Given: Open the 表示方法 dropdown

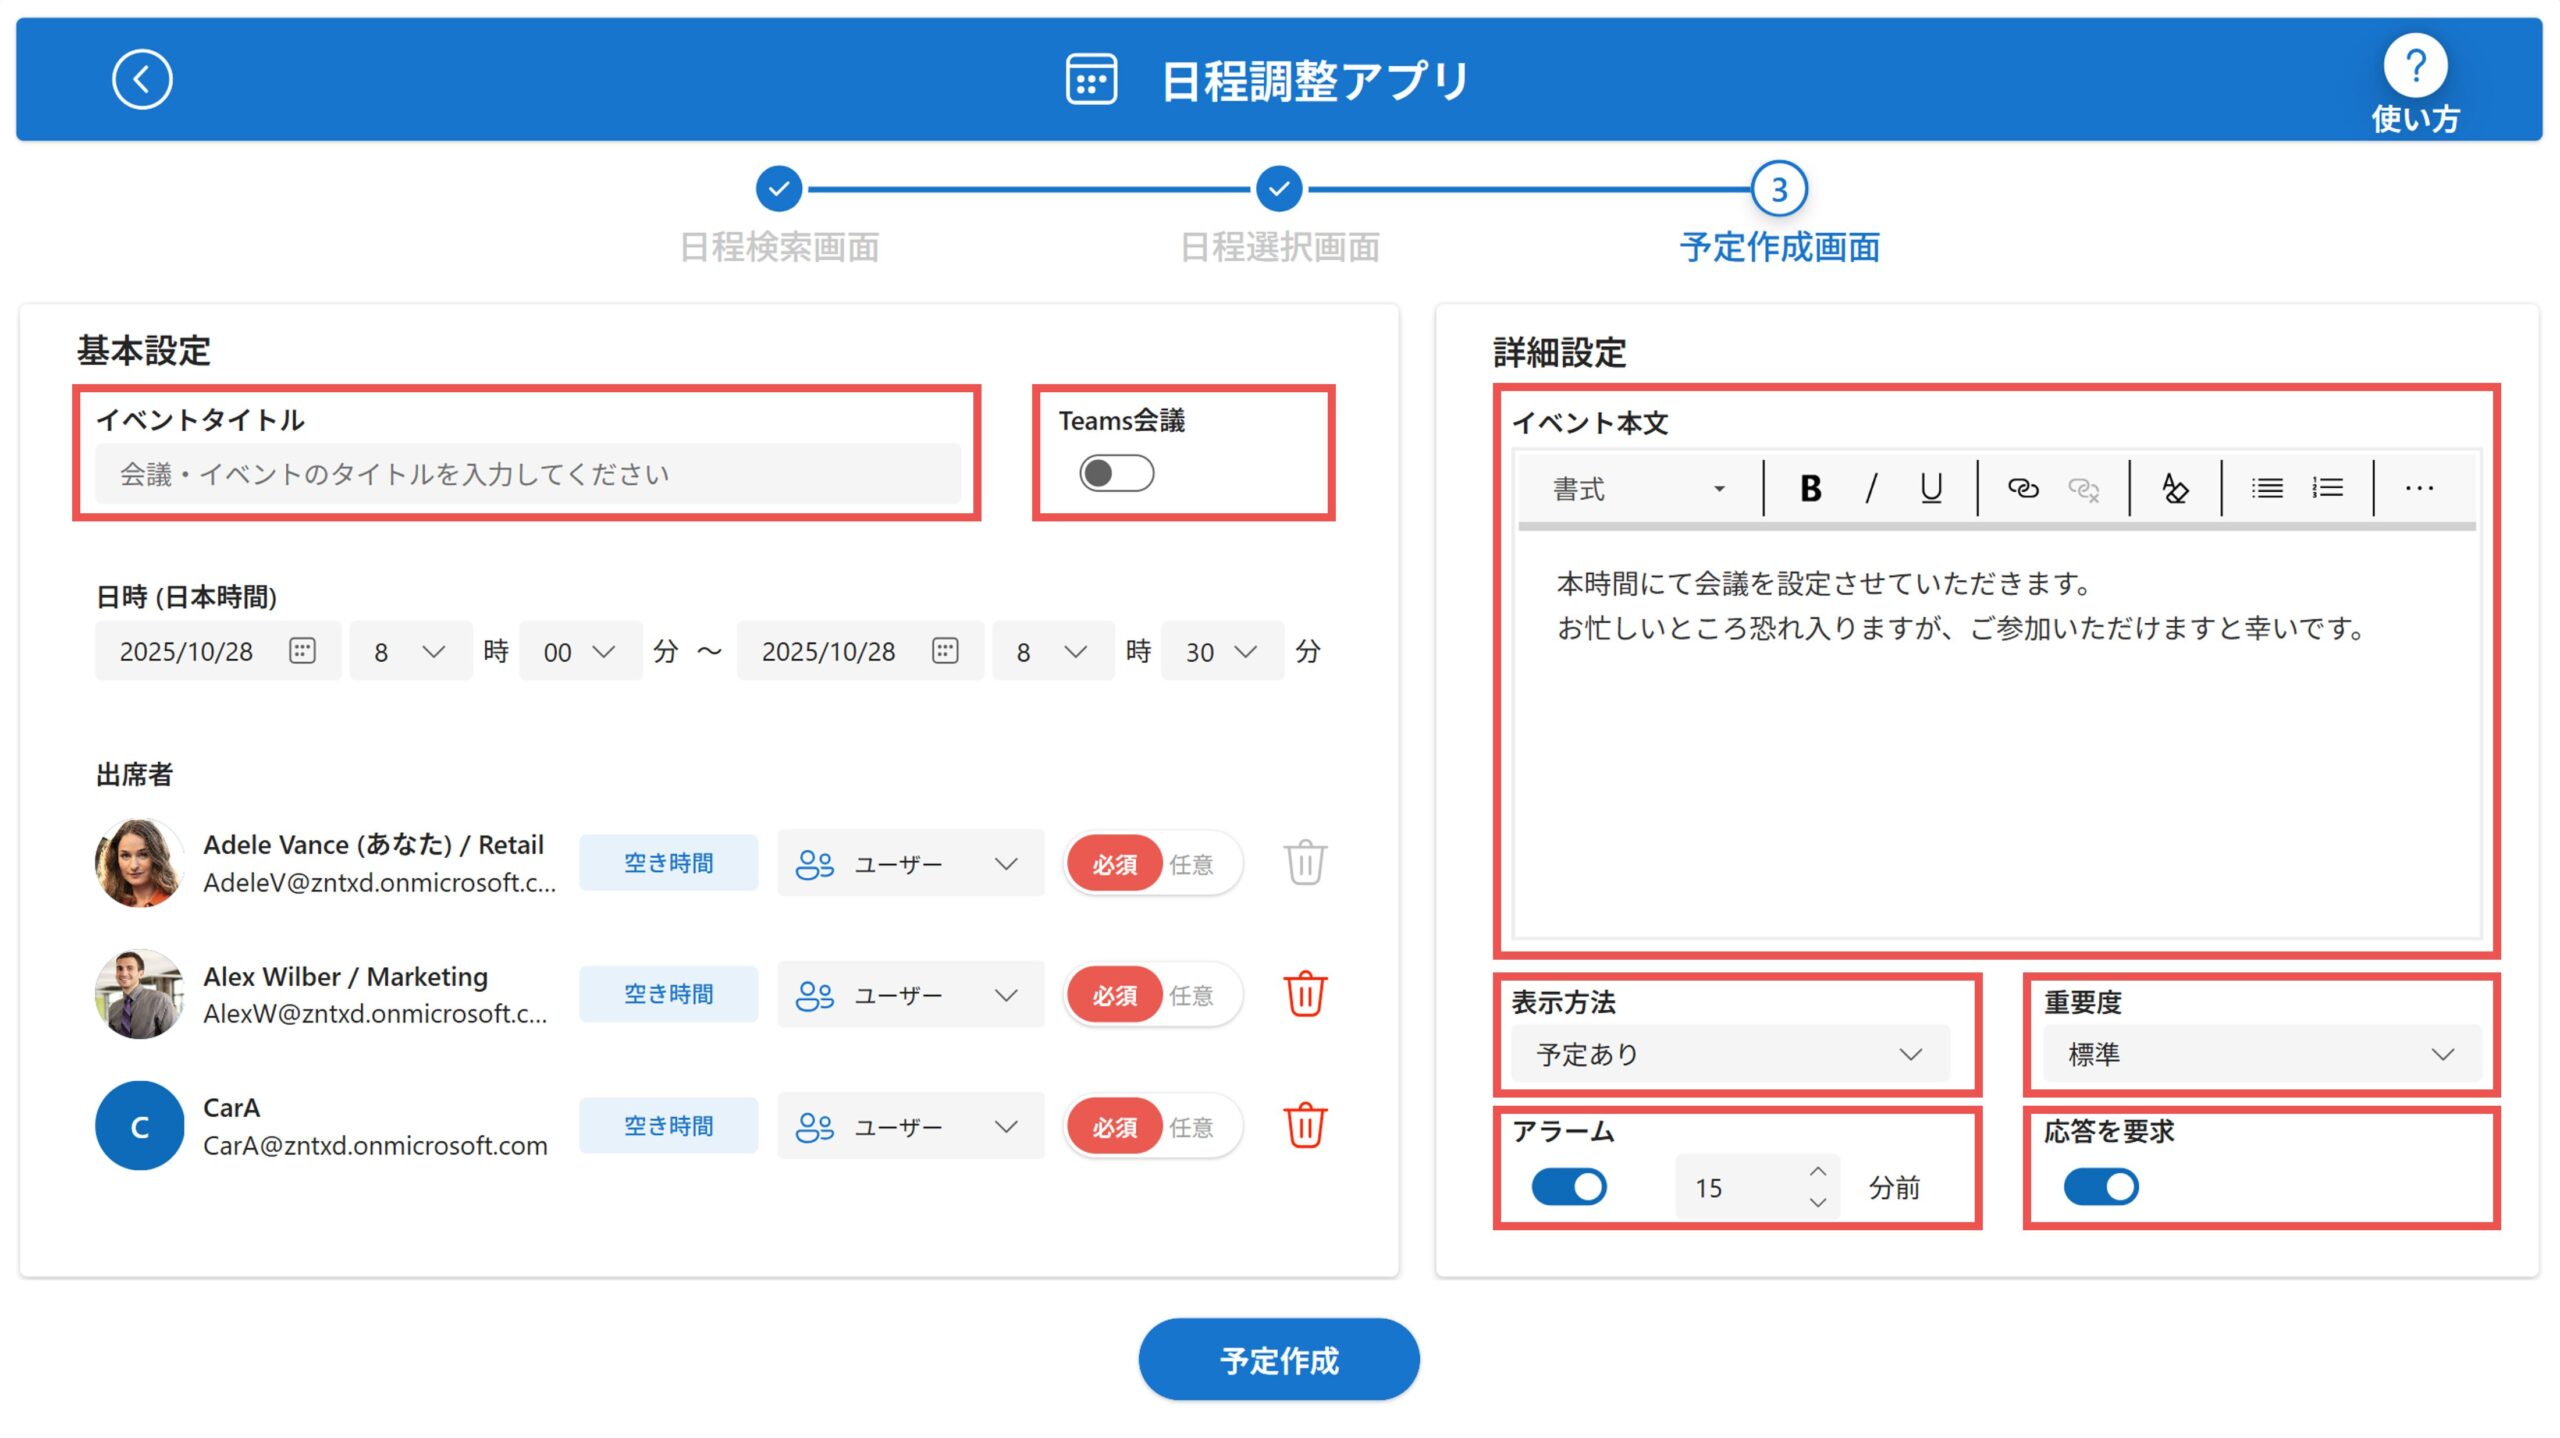Looking at the screenshot, I should (1729, 1054).
